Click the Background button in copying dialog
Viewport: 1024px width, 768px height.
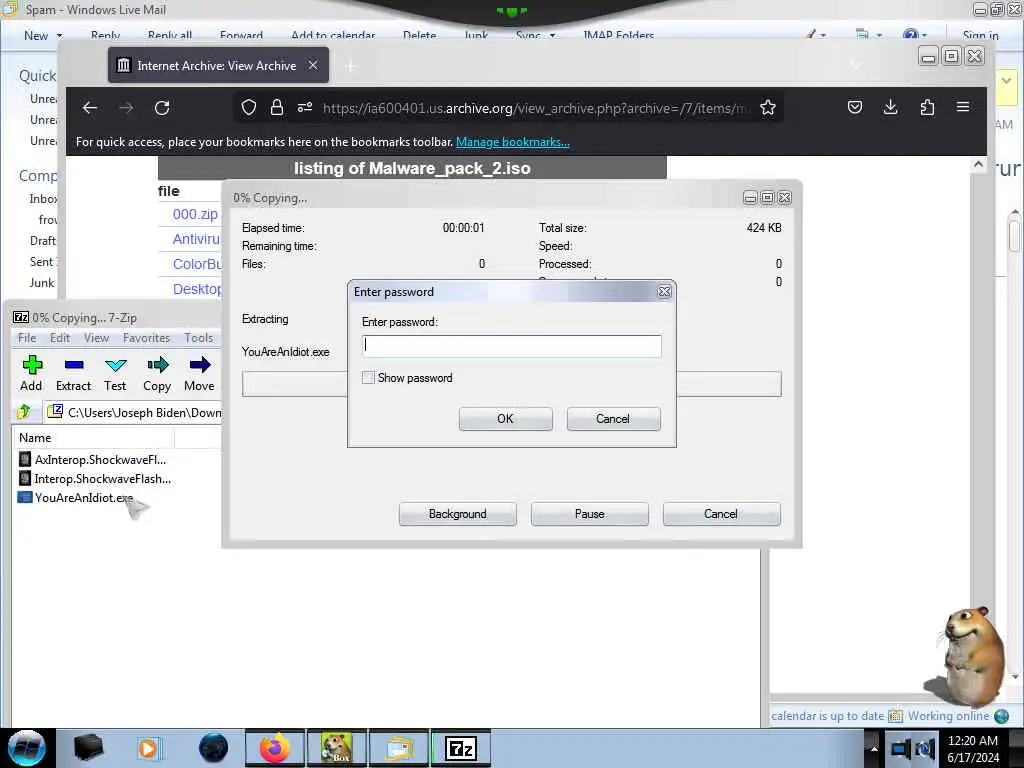click(x=458, y=514)
